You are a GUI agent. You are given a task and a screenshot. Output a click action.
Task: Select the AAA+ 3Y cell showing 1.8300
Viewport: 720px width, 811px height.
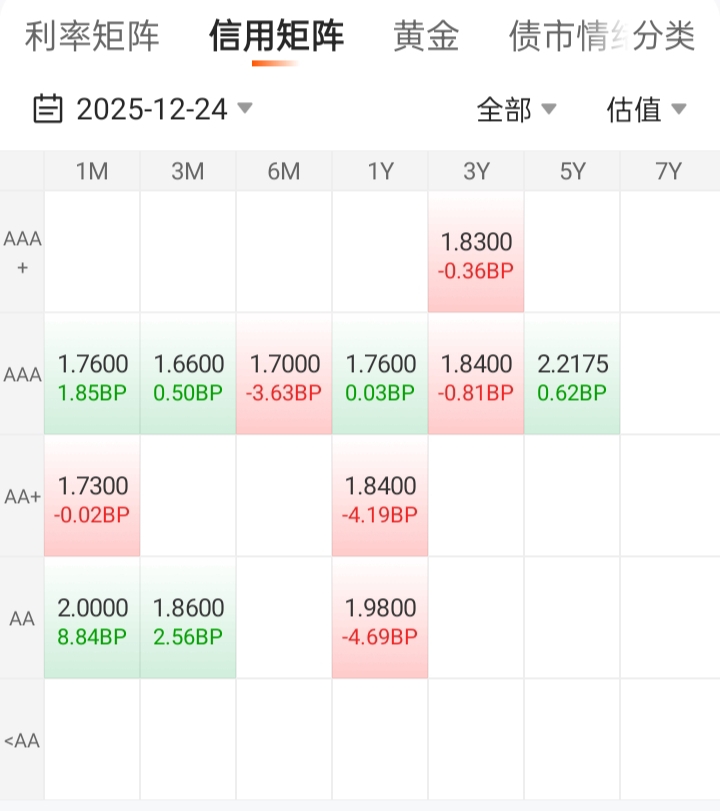(476, 254)
